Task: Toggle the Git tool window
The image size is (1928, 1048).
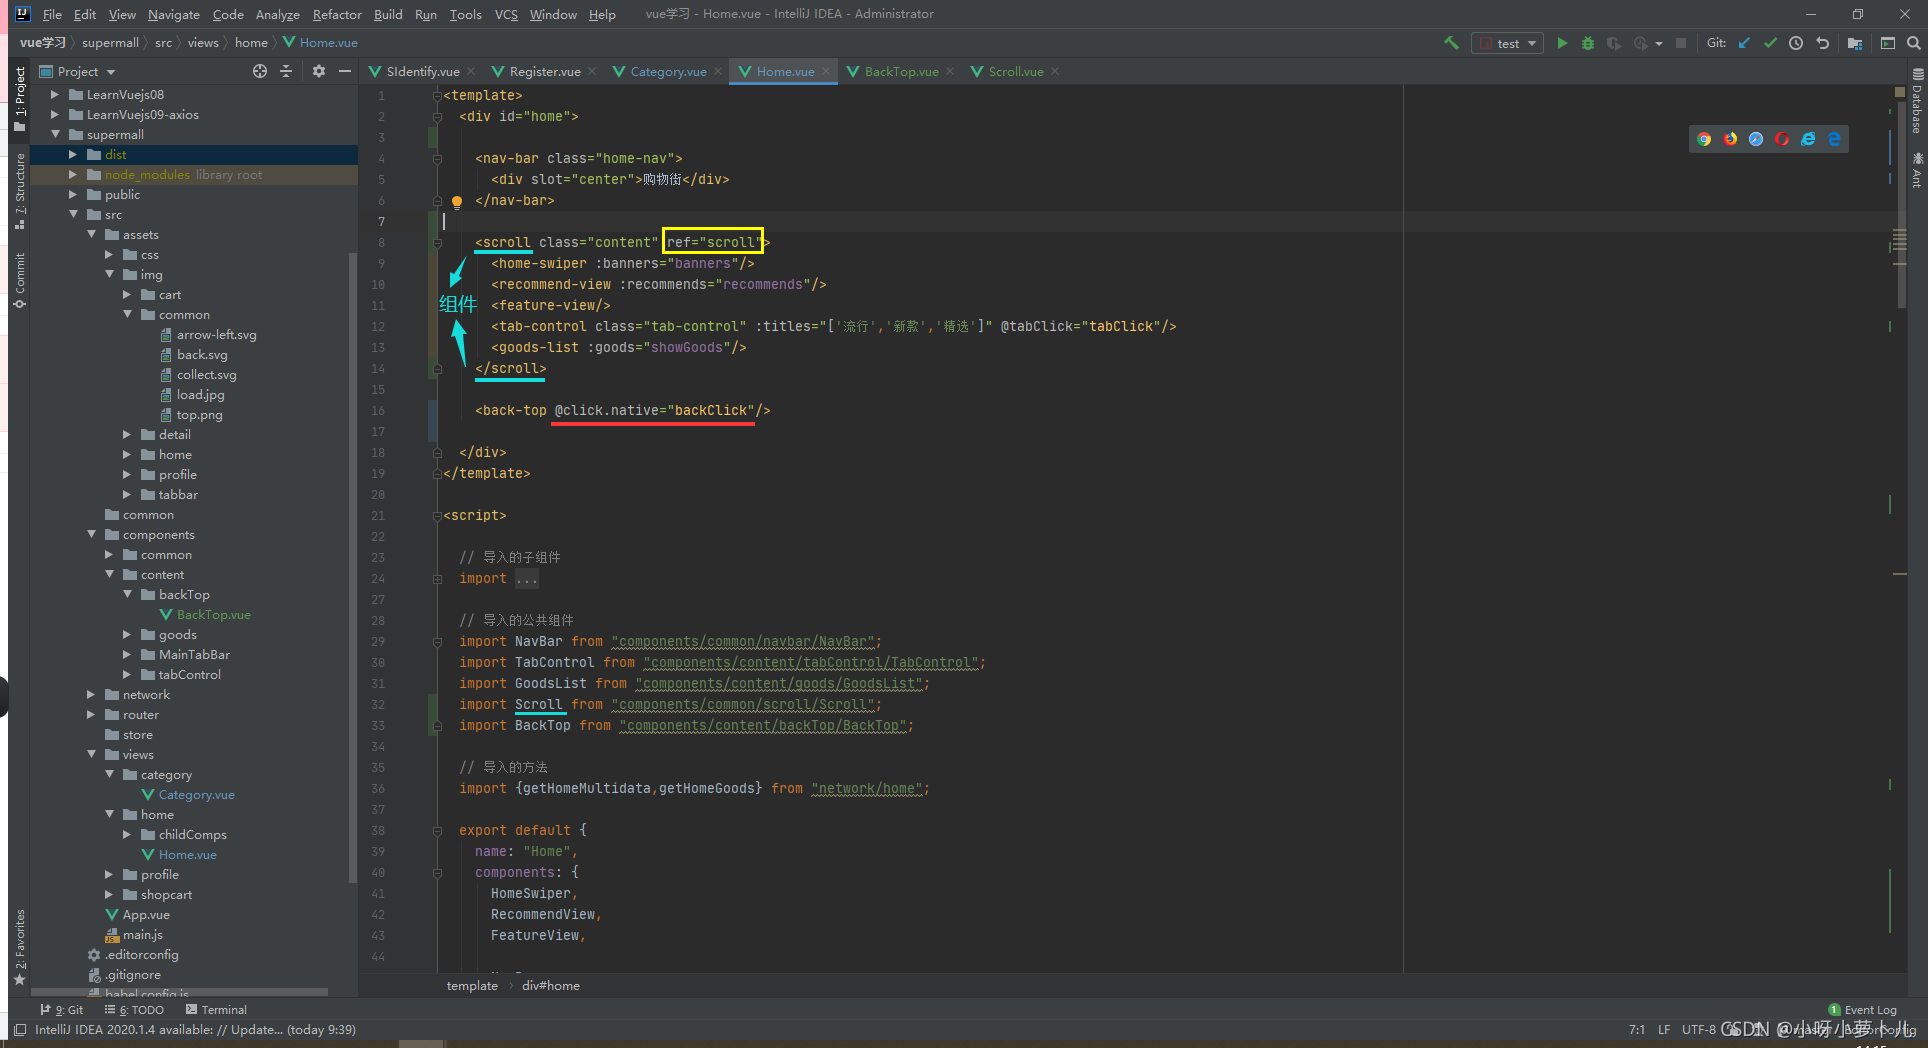Action: coord(62,1010)
